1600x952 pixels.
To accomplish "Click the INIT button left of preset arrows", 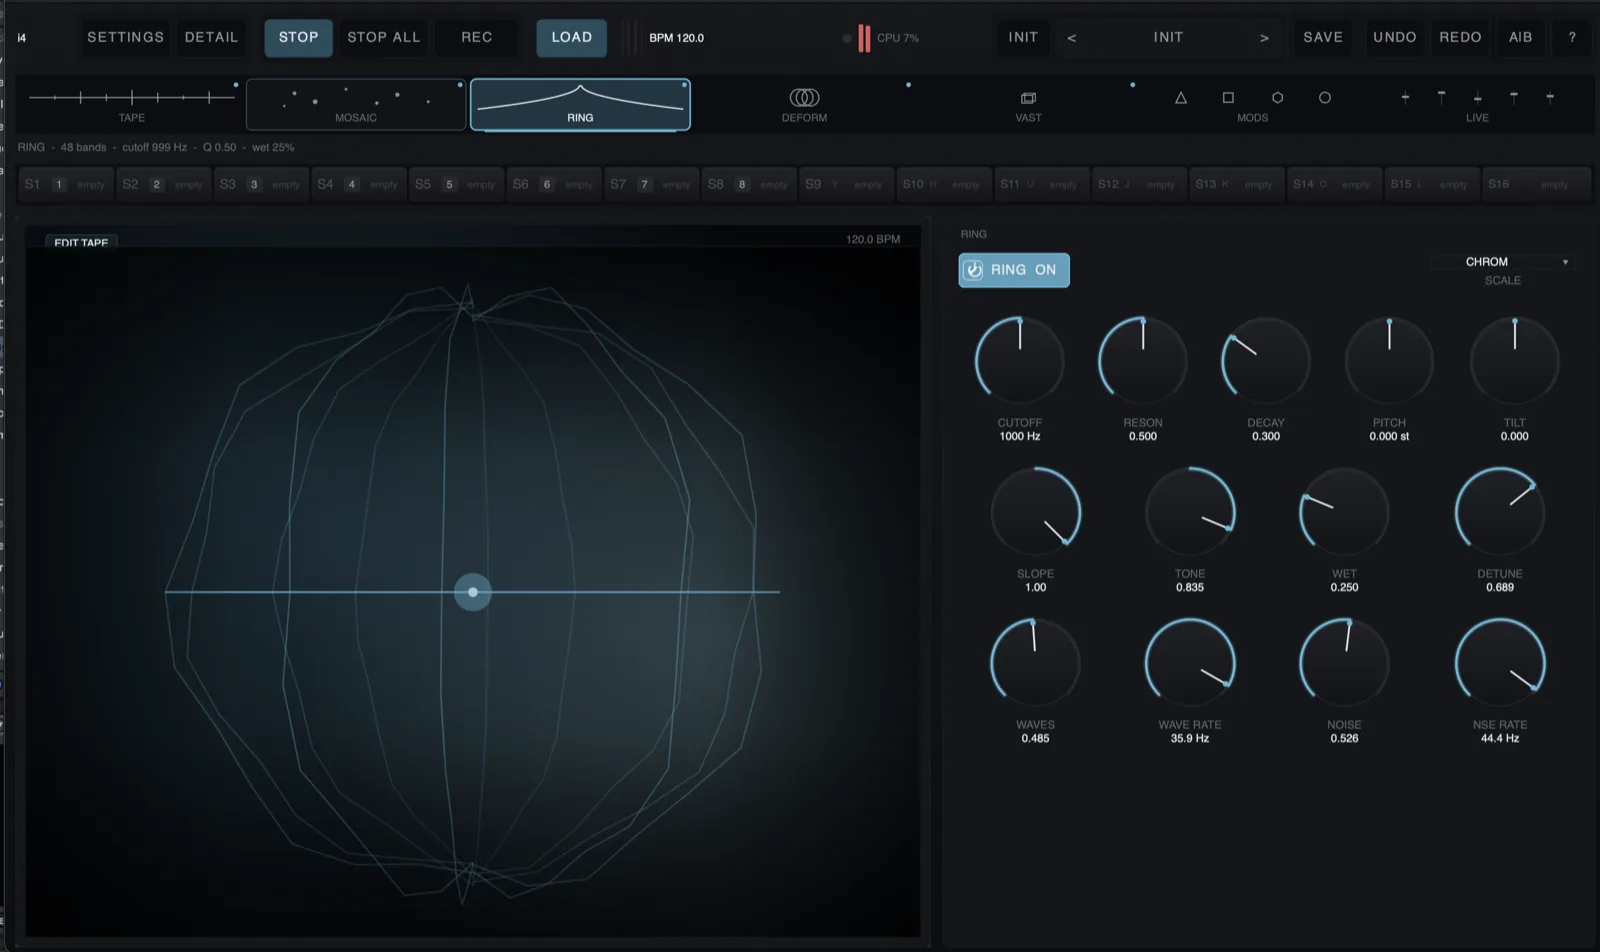I will pos(1023,37).
